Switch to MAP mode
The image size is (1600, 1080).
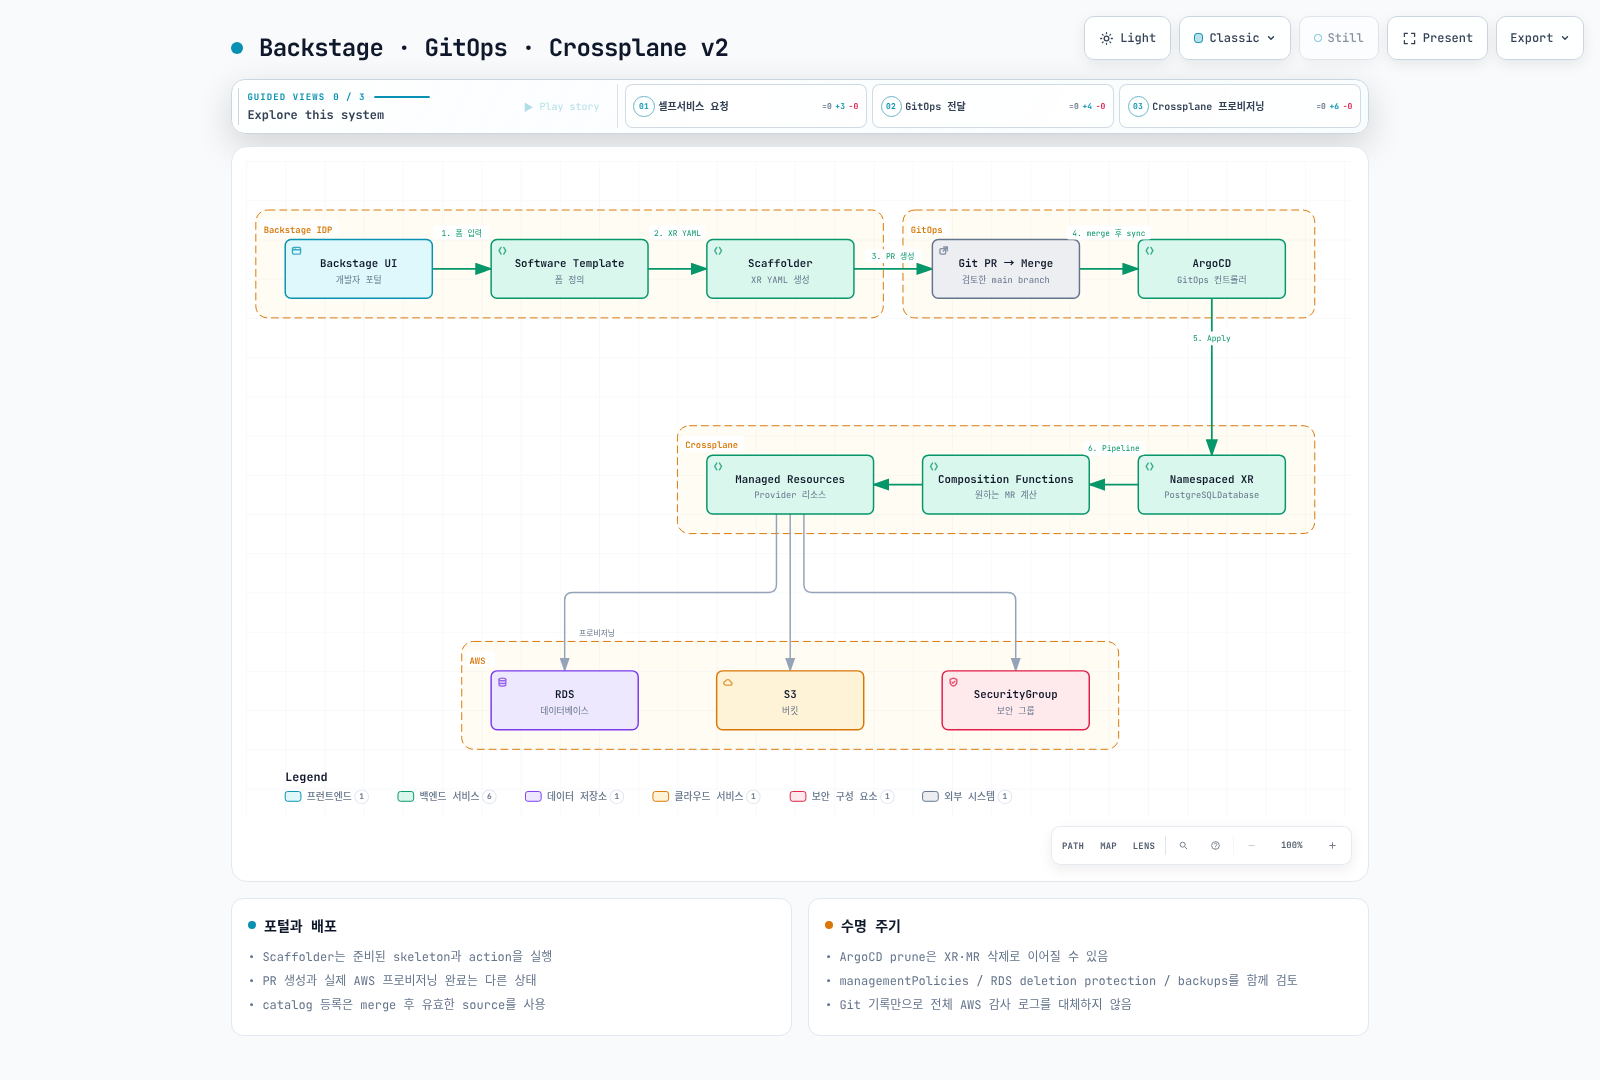point(1108,846)
